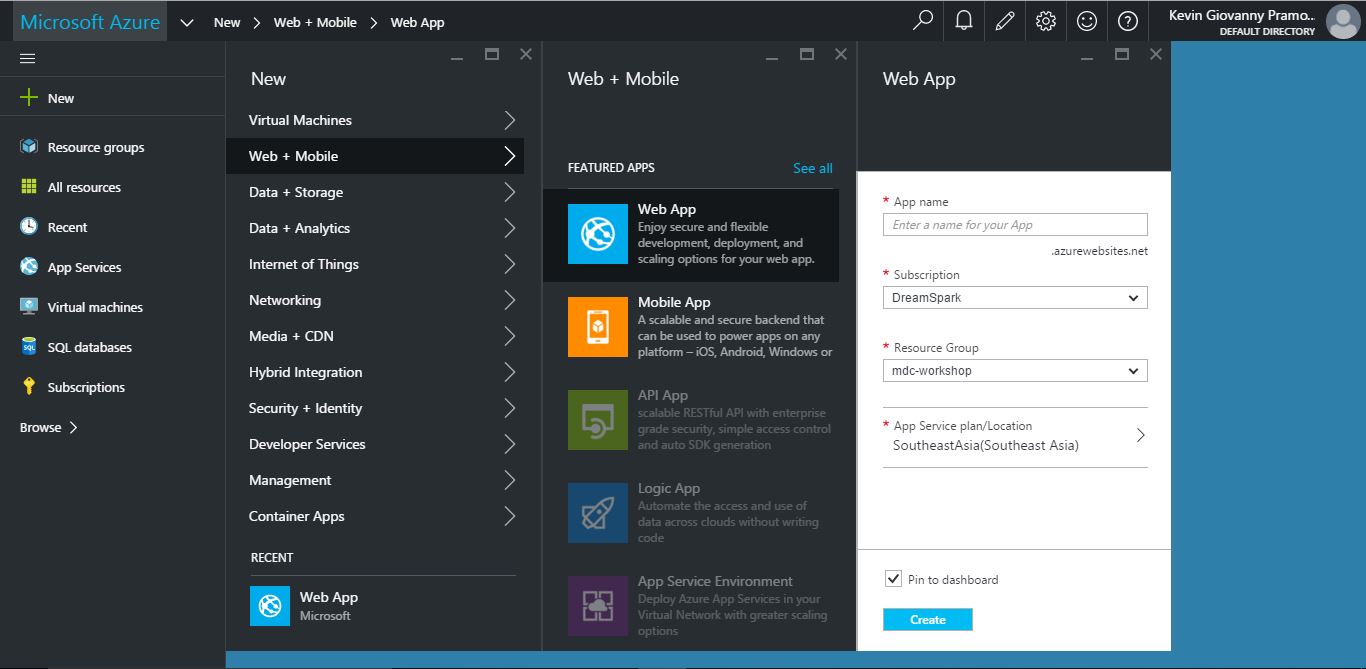
Task: Open the Subscription DreamSpark dropdown
Action: pos(1015,298)
